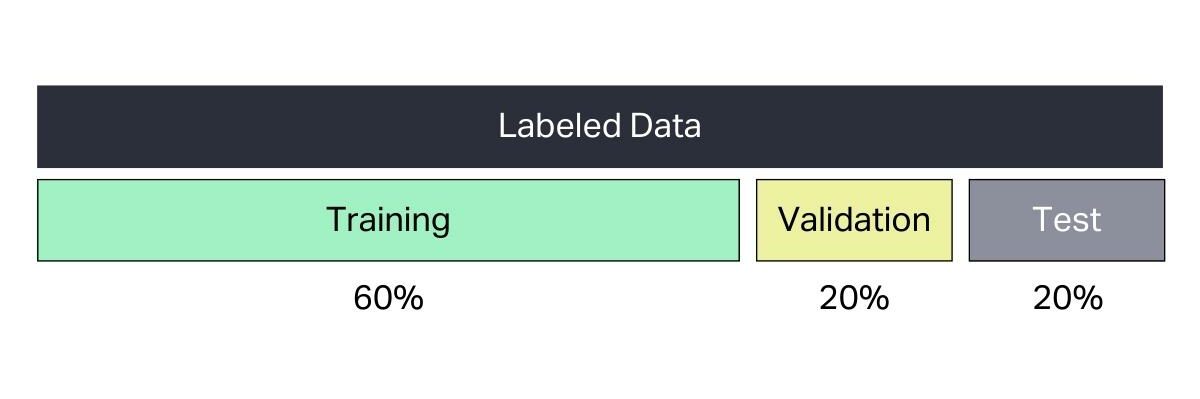Click the dark Labeled Data bar
This screenshot has height=399, width=1200.
tap(600, 126)
